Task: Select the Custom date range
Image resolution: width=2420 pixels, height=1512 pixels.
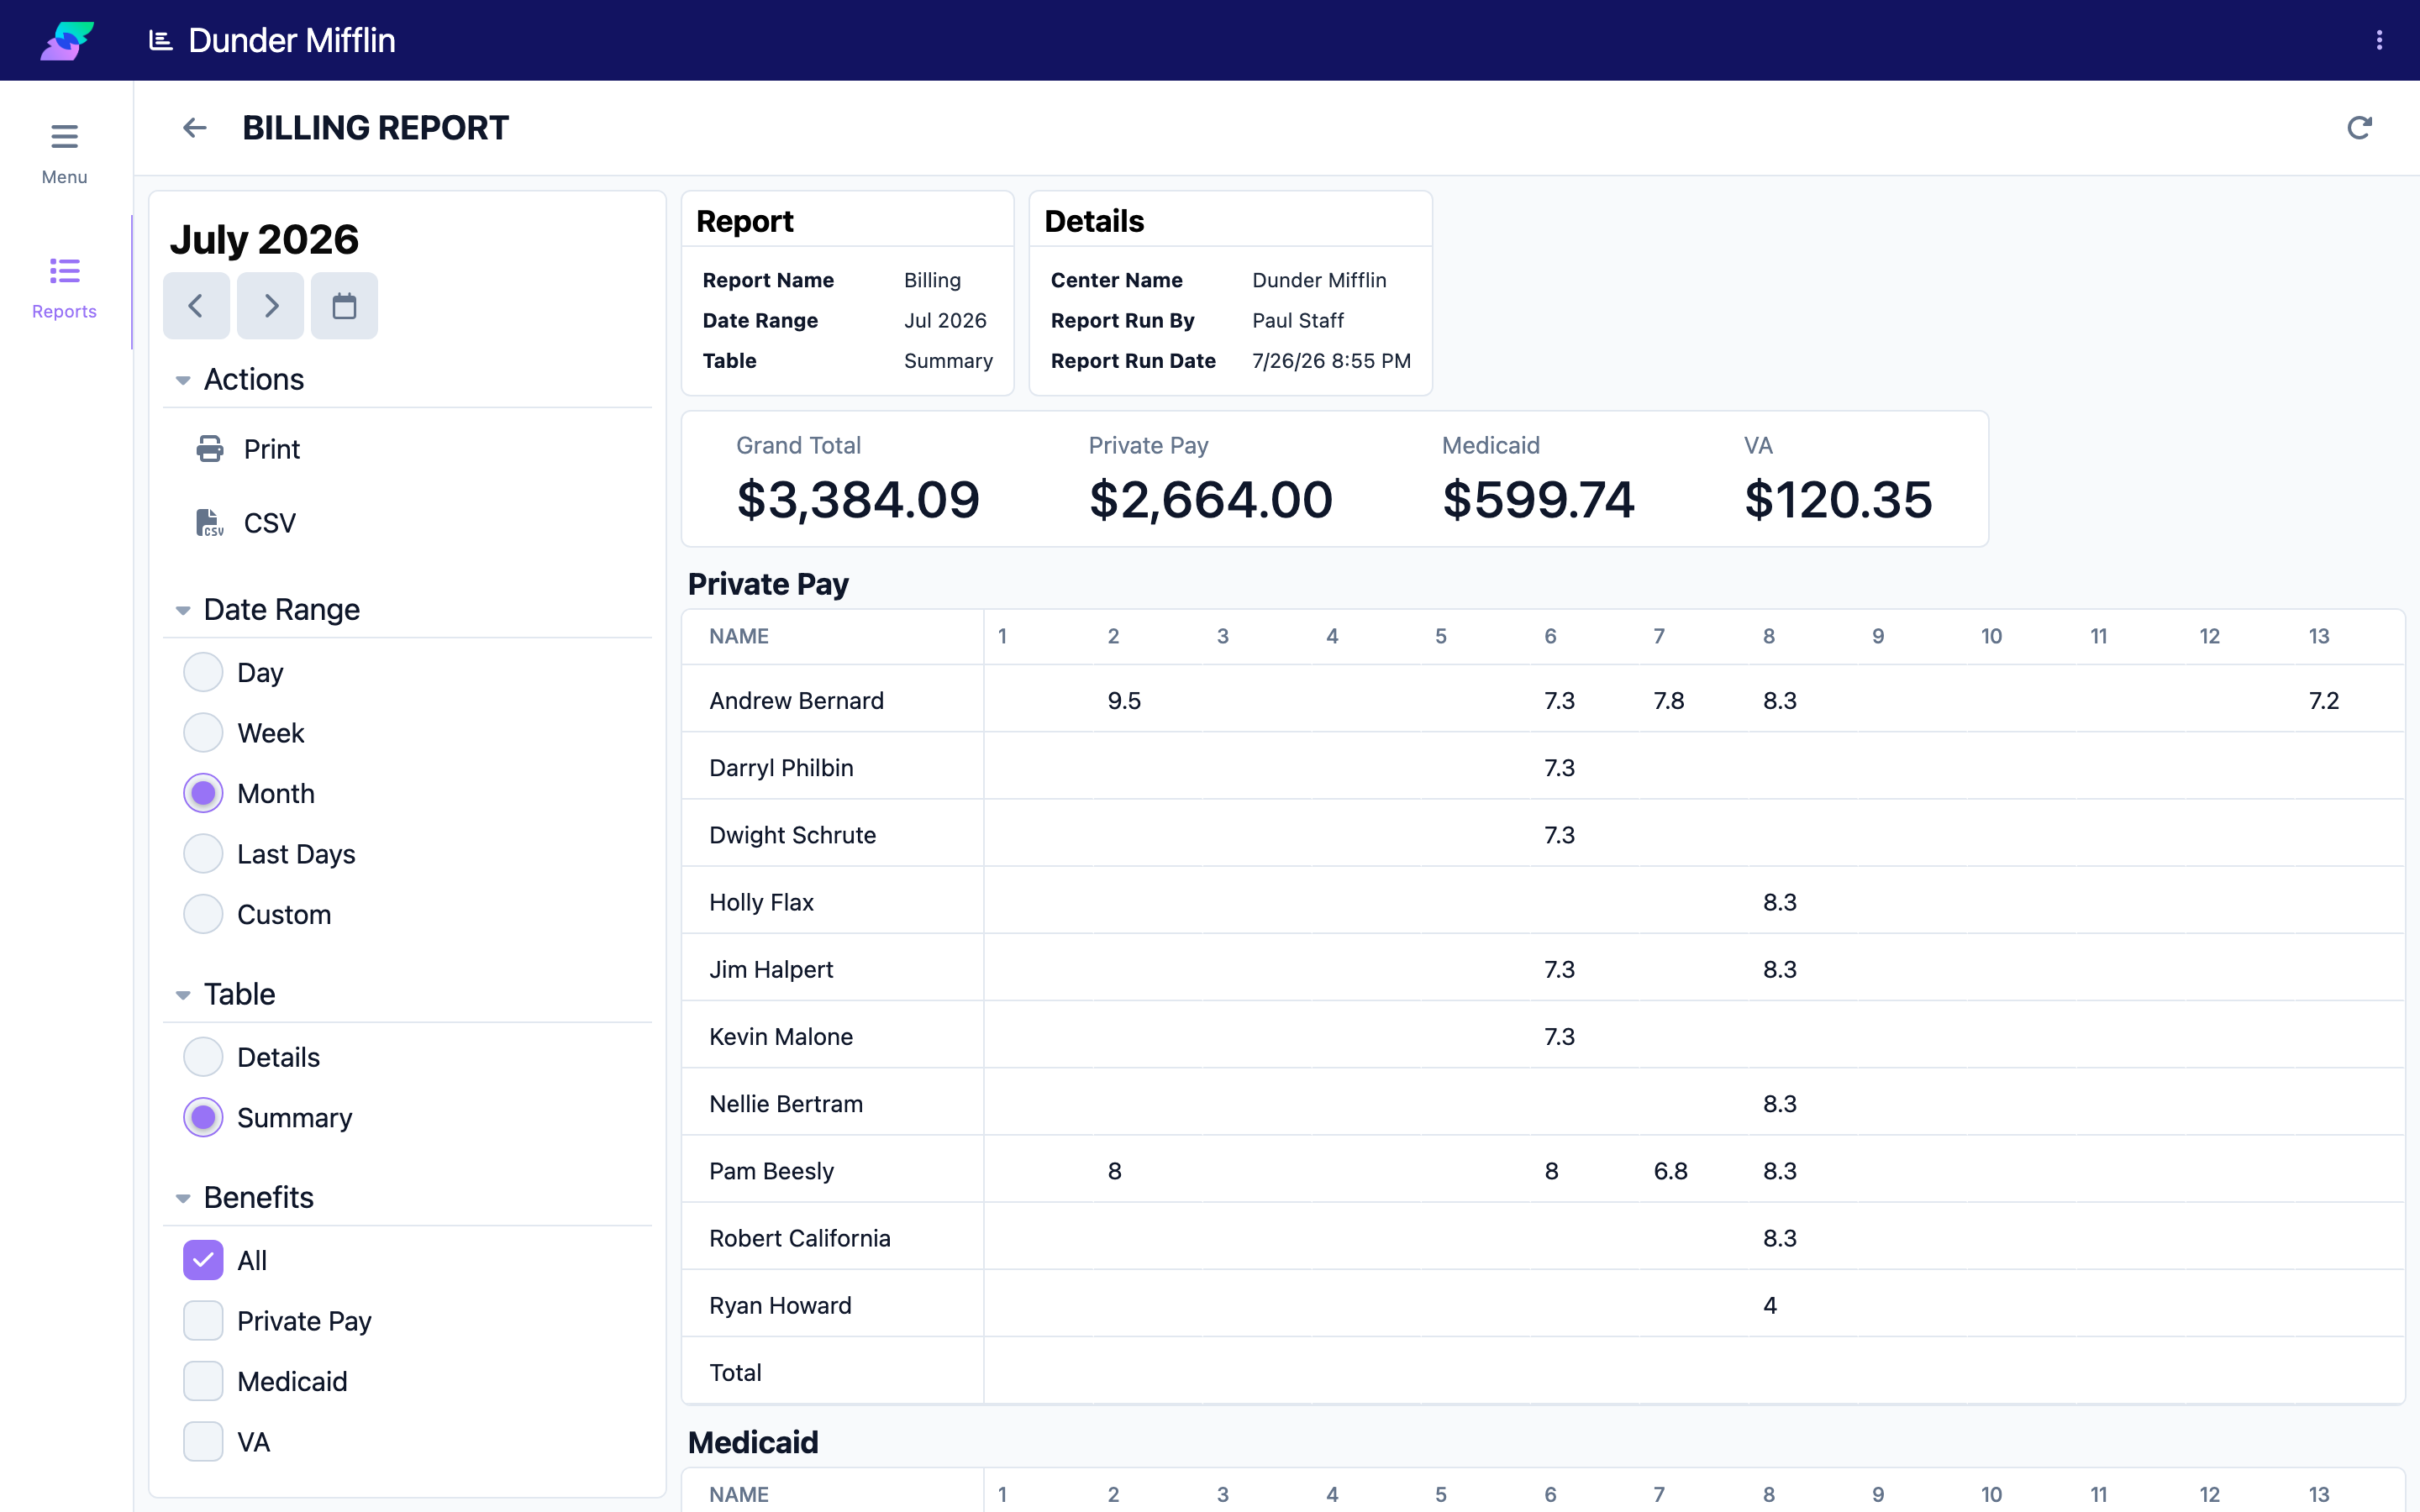Action: 203,914
